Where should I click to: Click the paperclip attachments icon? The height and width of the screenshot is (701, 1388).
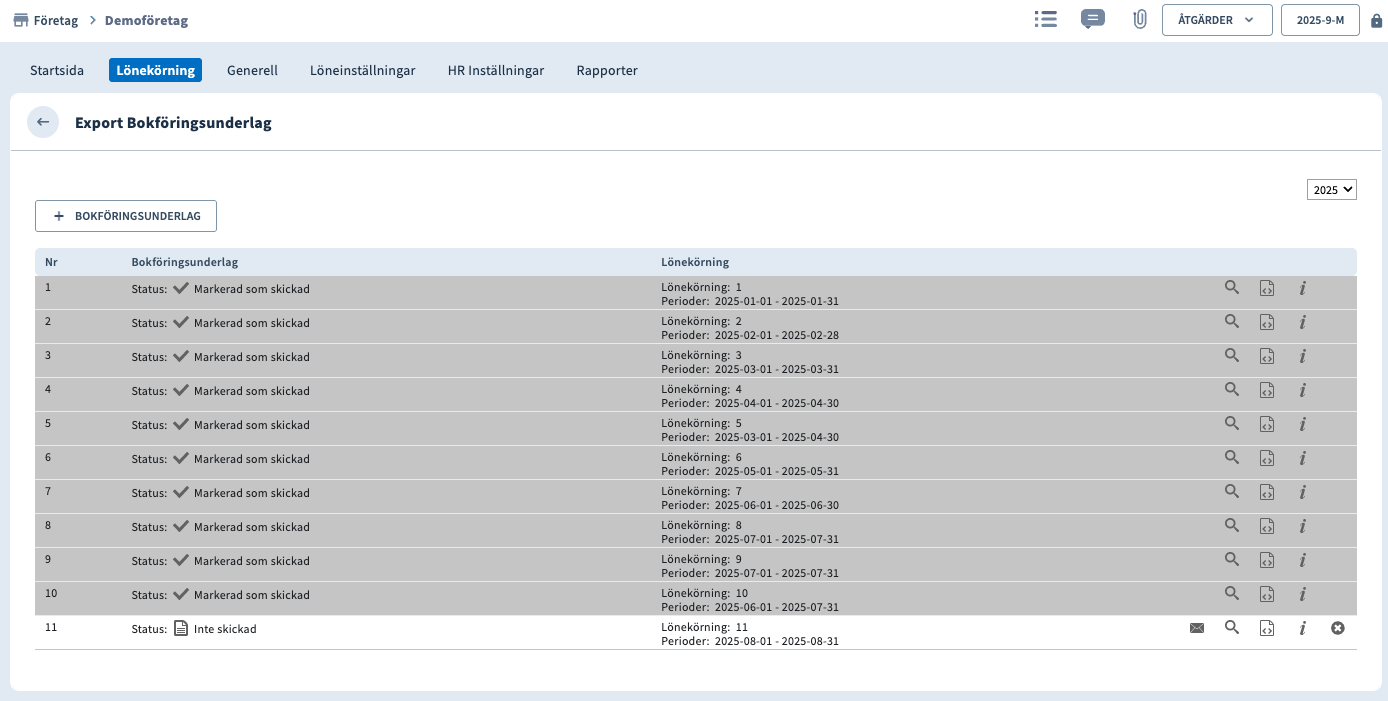click(x=1139, y=20)
